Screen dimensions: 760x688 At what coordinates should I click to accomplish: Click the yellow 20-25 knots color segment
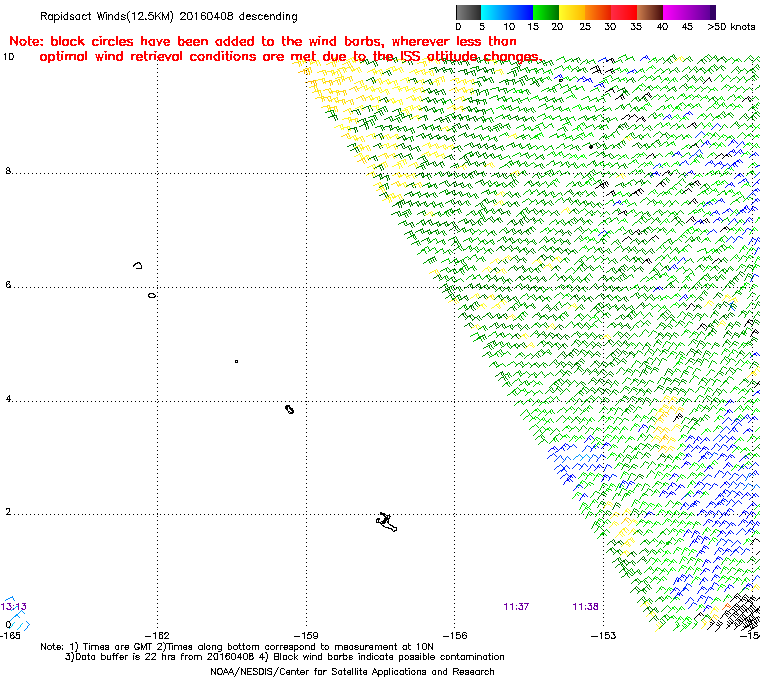pyautogui.click(x=572, y=12)
